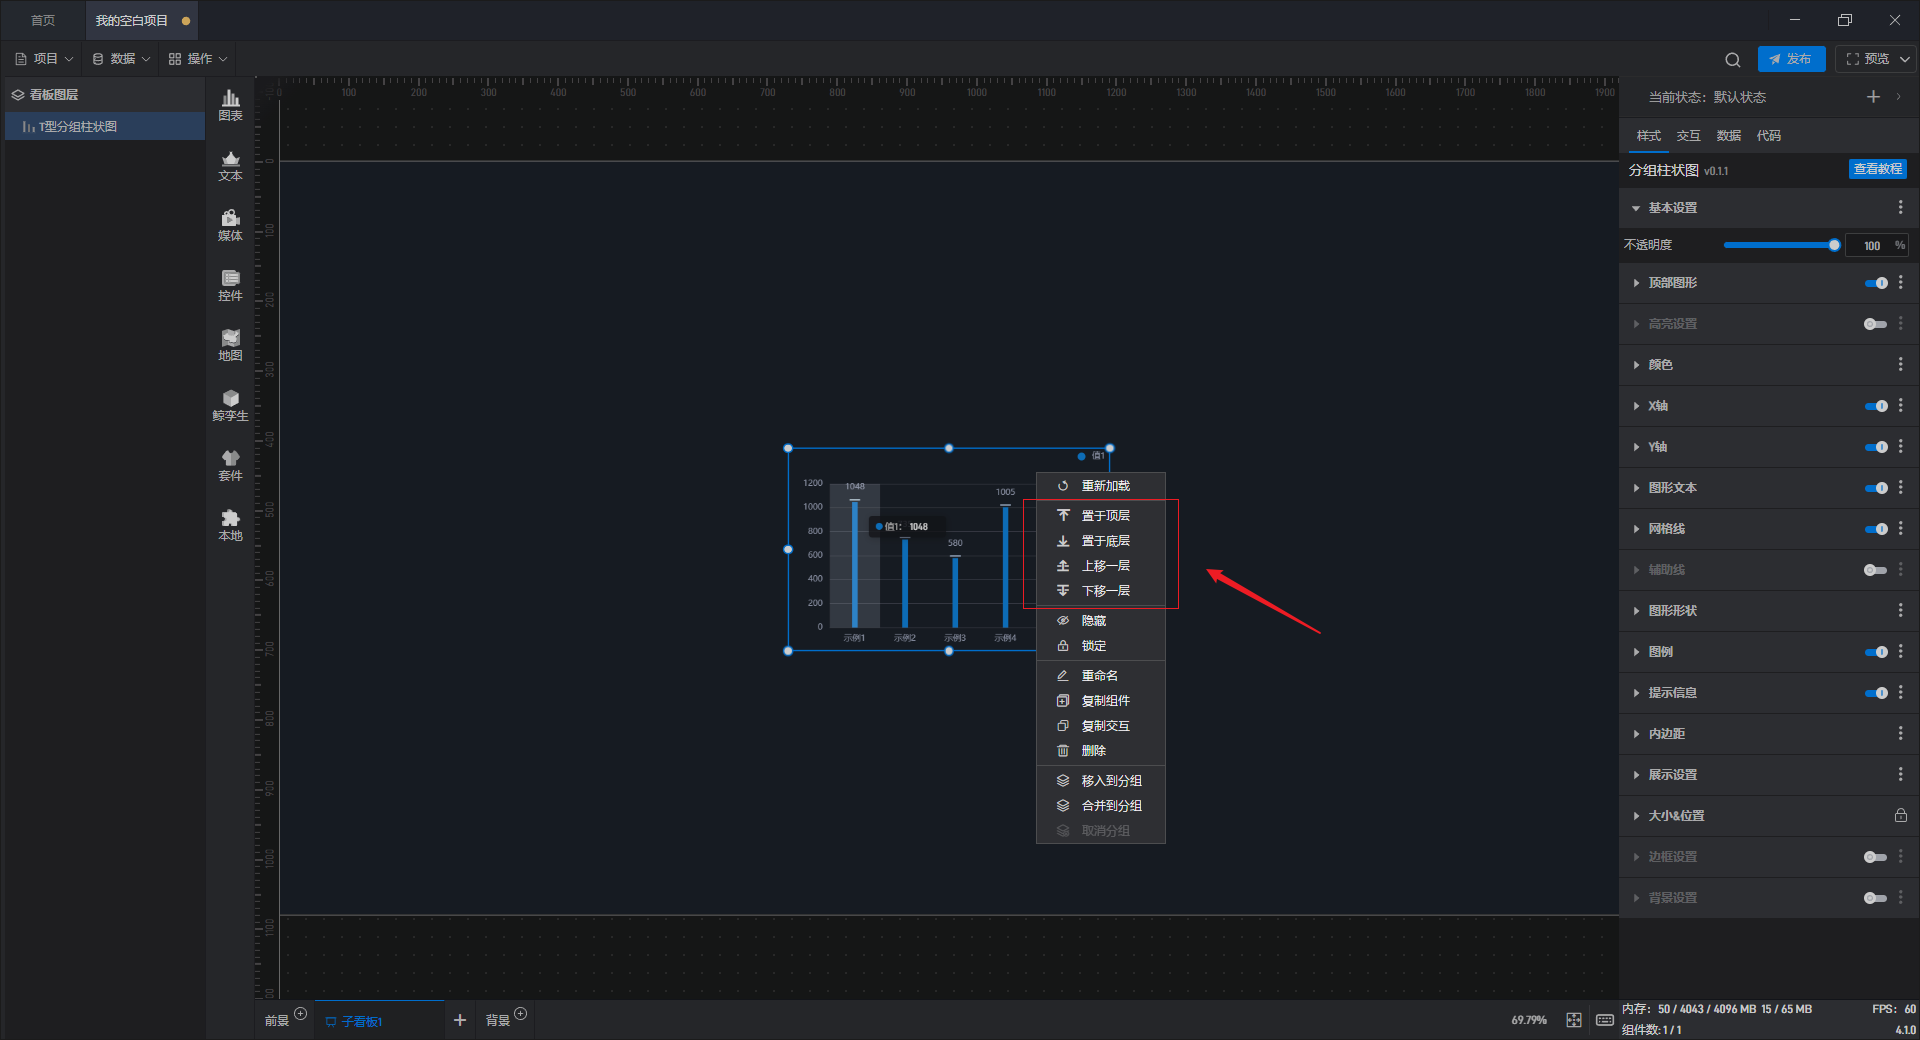Open the 图表 chart component library
1920x1040 pixels.
[230, 105]
